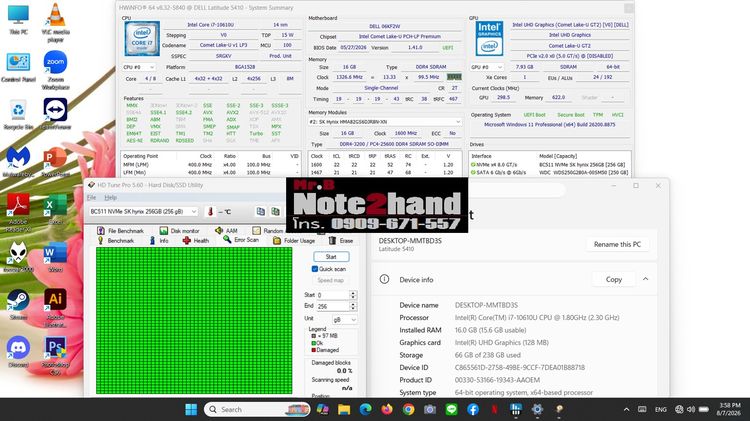Open File Explorer from the taskbar
The width and height of the screenshot is (750, 421).
click(x=343, y=410)
